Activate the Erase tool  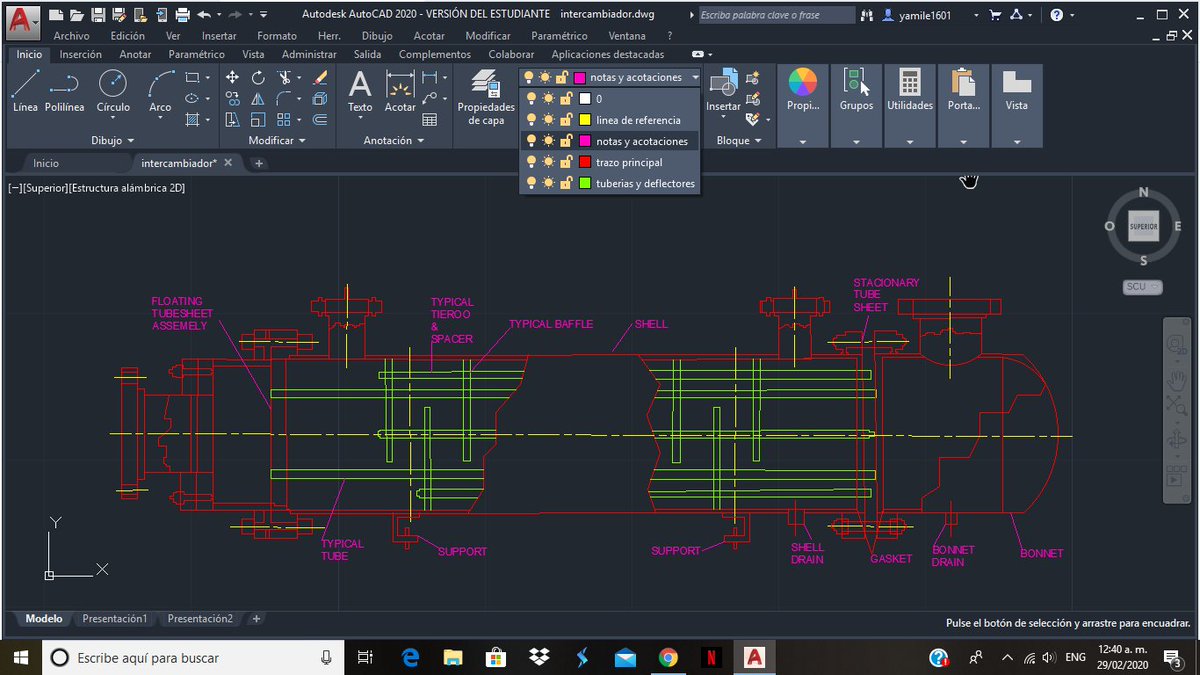[320, 77]
